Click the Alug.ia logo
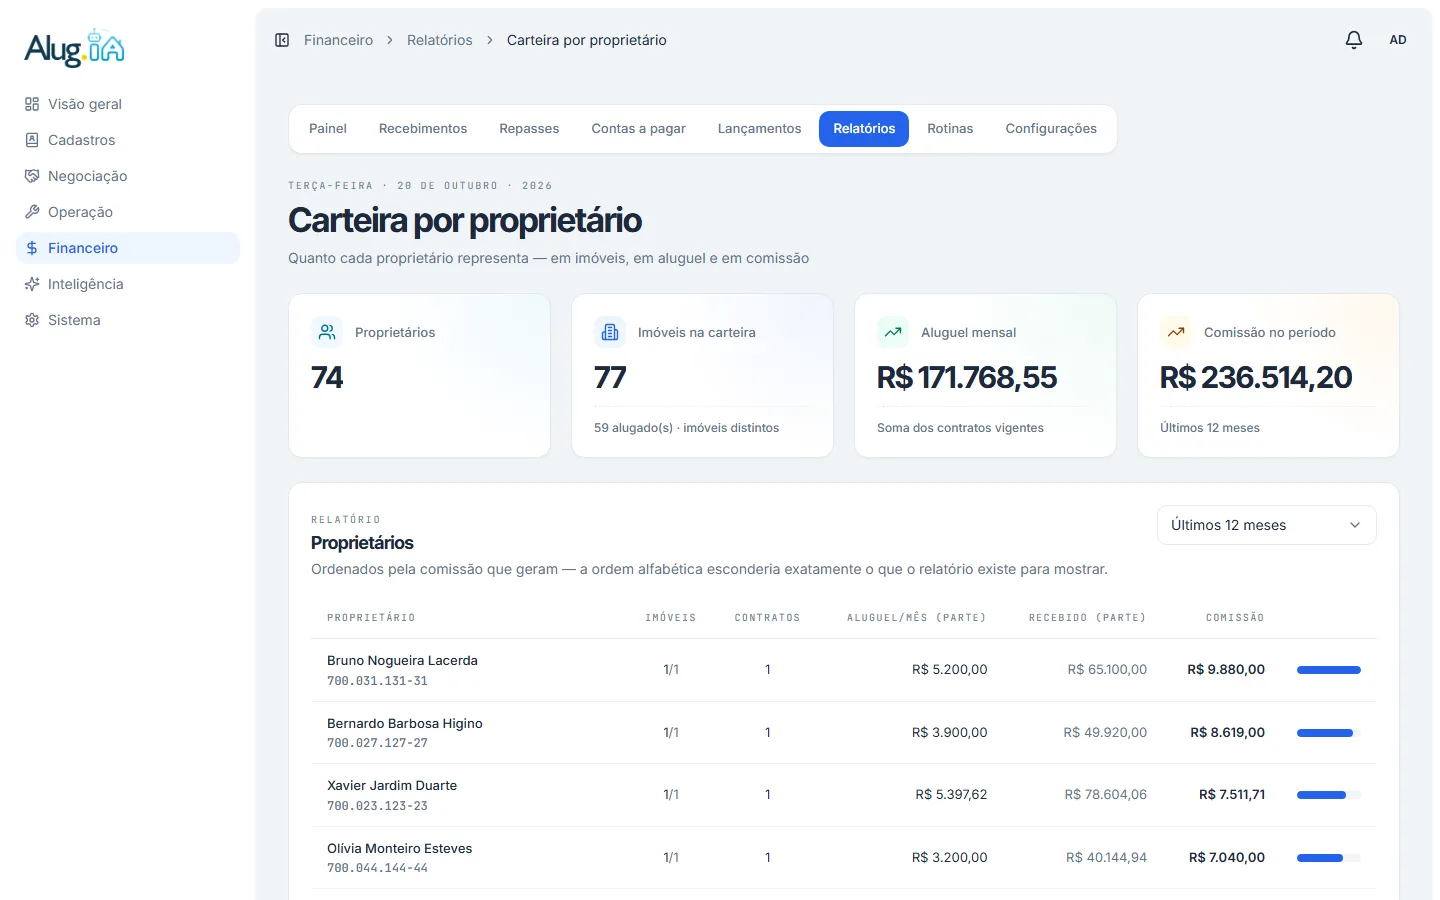 [75, 48]
